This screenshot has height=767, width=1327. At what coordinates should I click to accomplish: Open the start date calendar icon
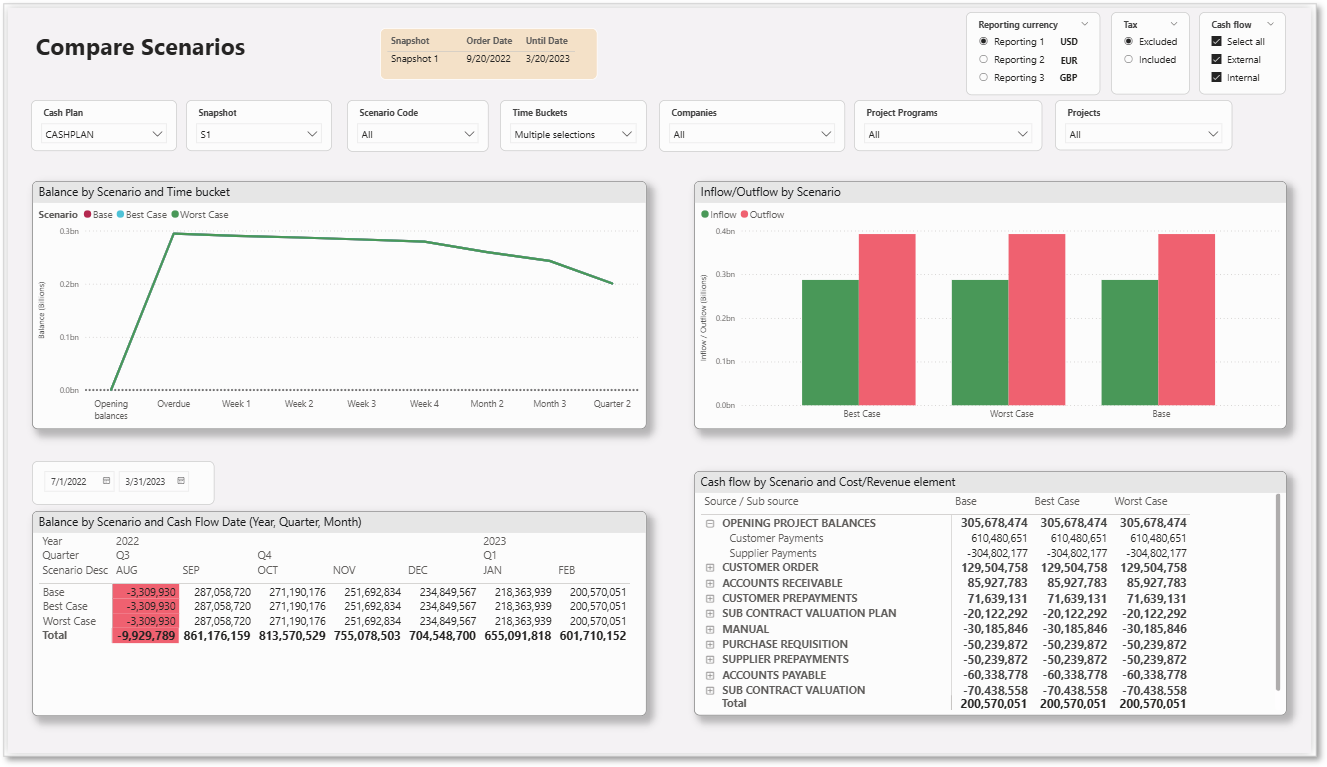tap(106, 481)
